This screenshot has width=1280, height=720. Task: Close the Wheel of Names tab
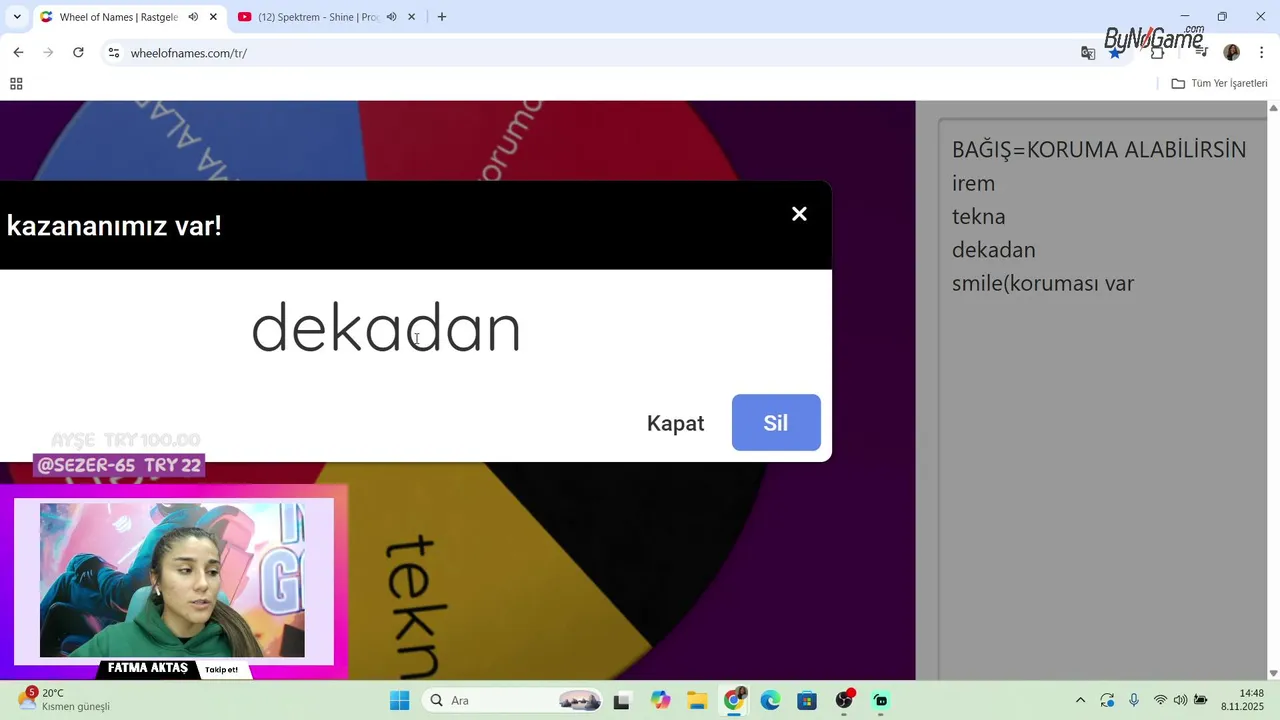click(x=213, y=17)
